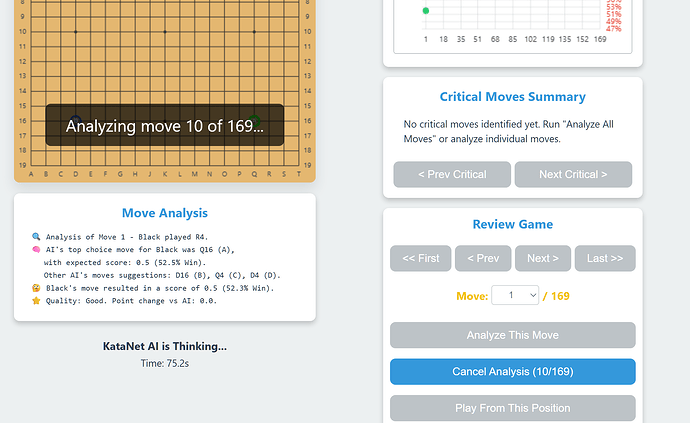
Task: Click the Prev Critical button
Action: click(452, 174)
